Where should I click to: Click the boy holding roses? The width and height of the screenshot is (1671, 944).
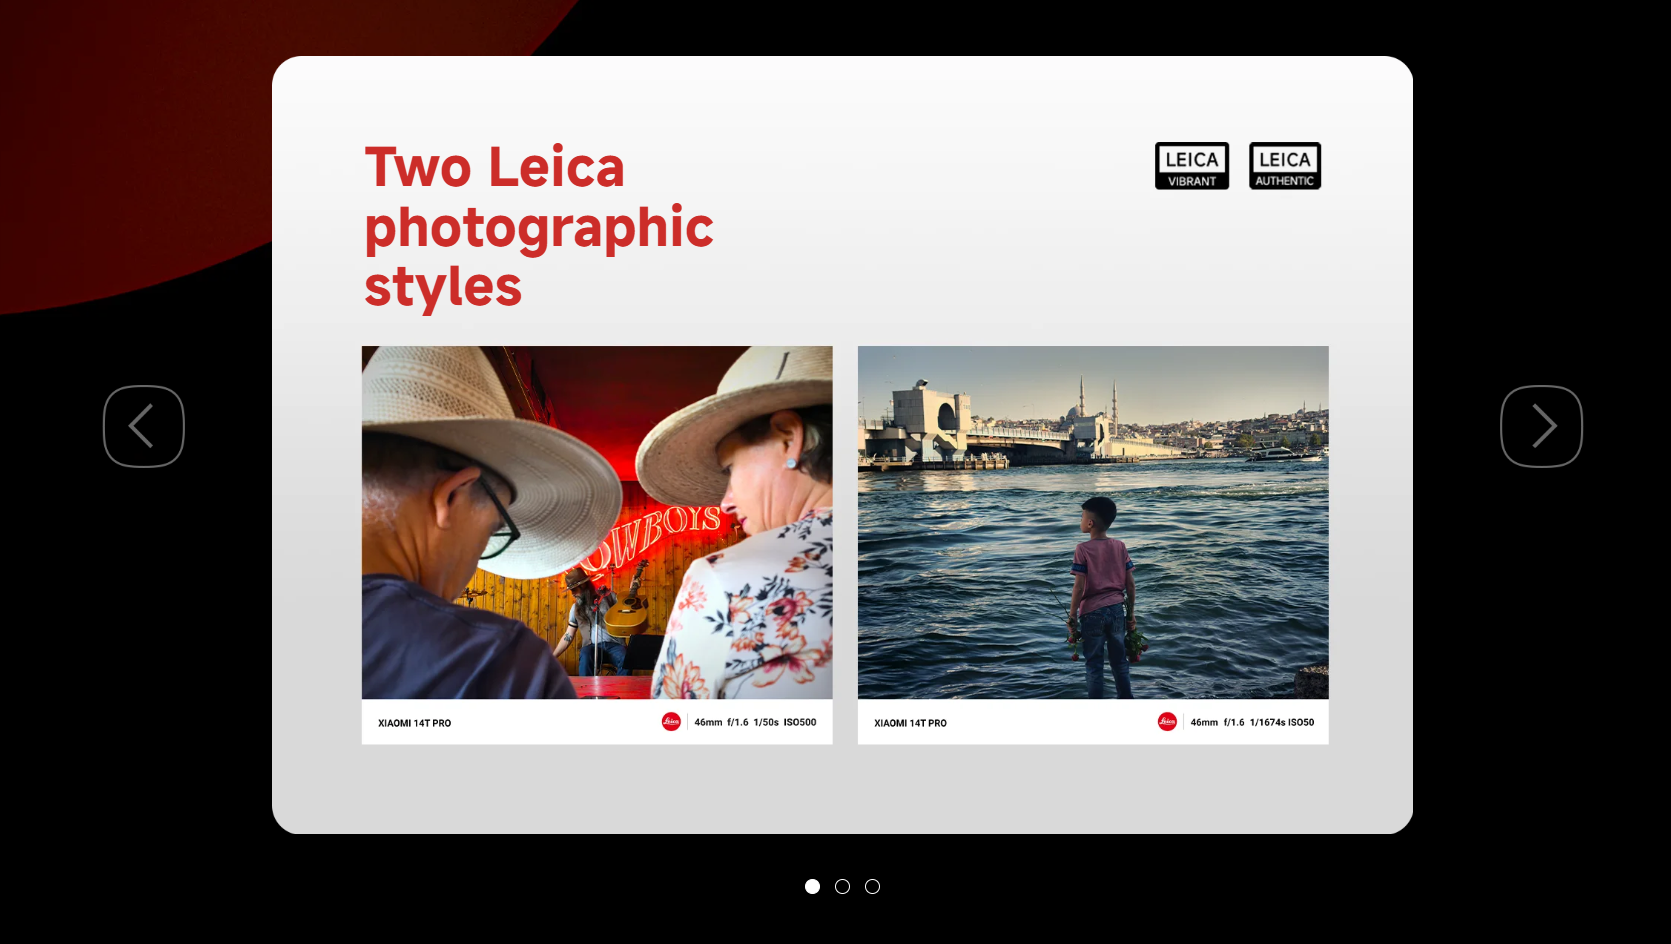1102,600
